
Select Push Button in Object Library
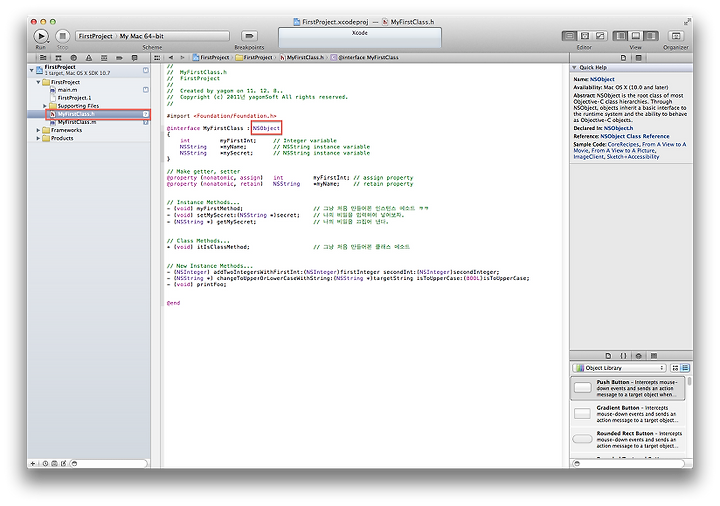tap(628, 388)
